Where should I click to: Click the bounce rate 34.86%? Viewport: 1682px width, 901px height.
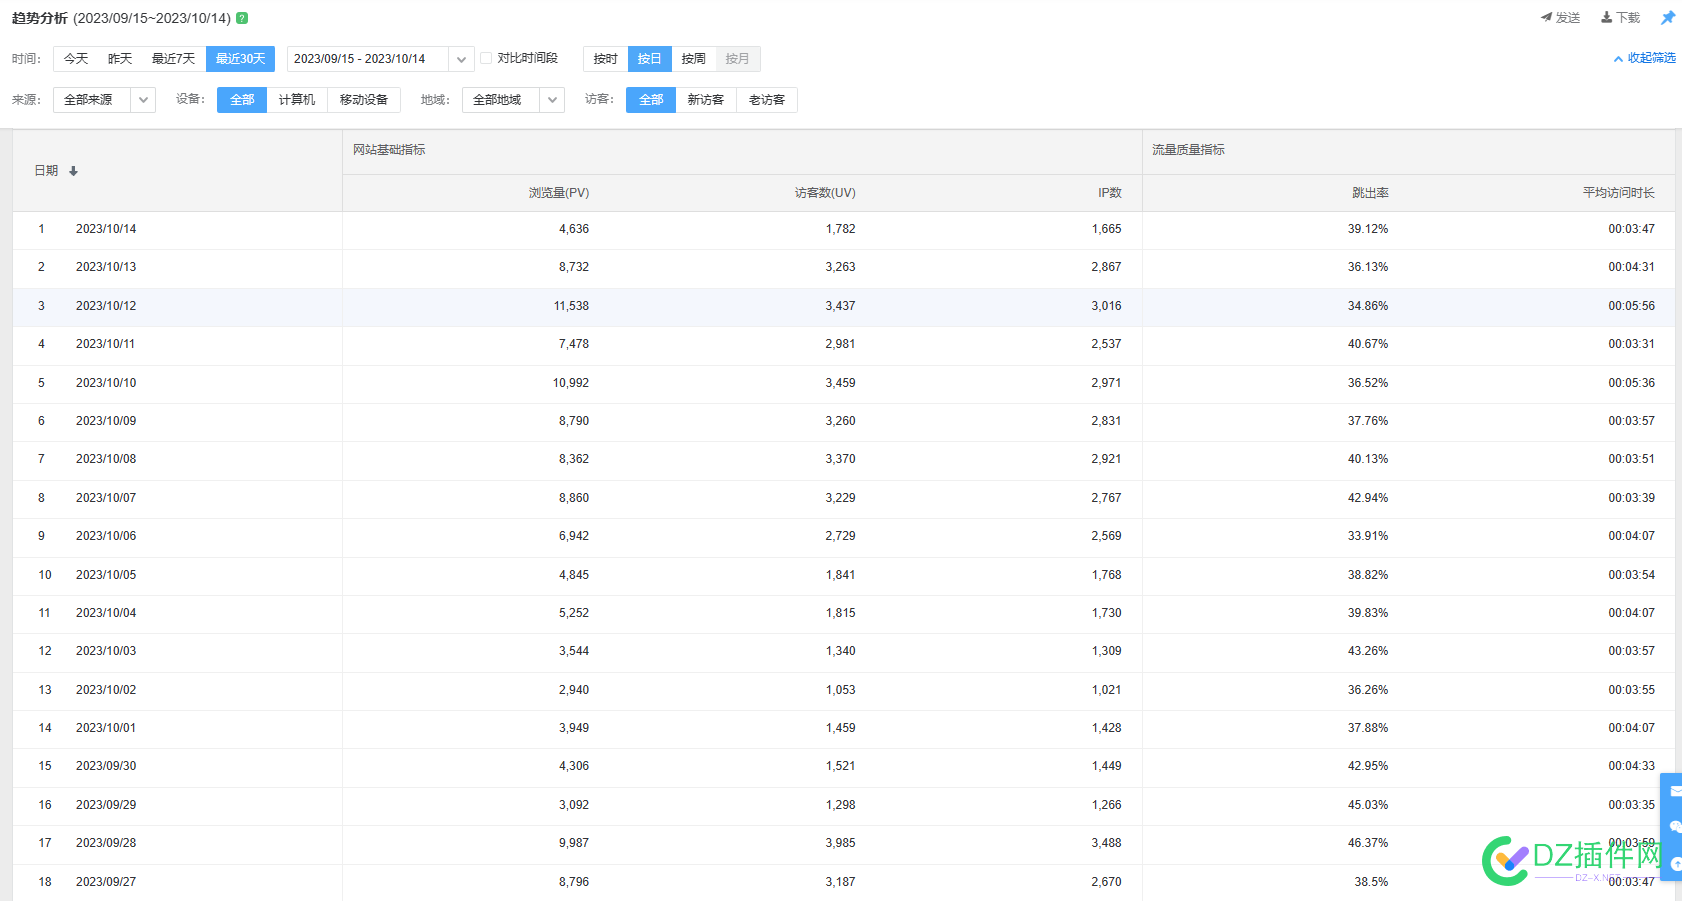tap(1368, 306)
